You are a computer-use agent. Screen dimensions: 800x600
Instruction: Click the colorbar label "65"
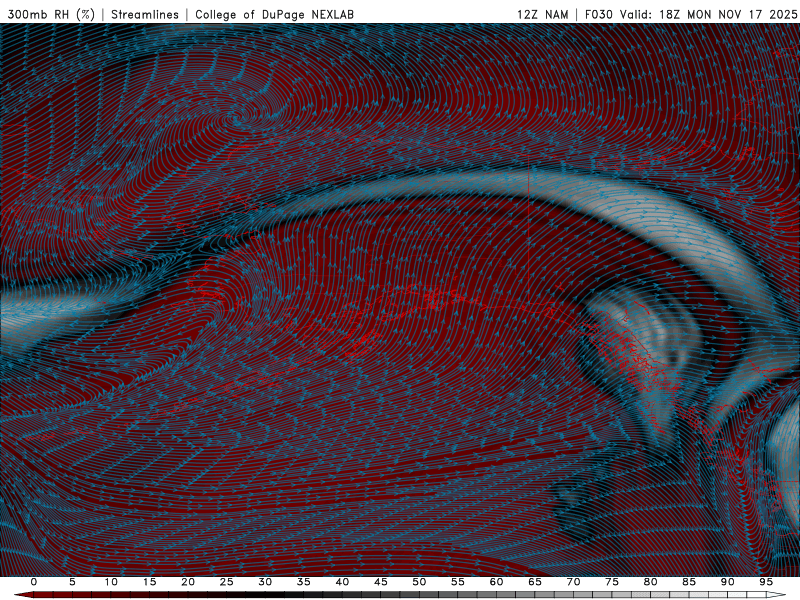point(535,582)
